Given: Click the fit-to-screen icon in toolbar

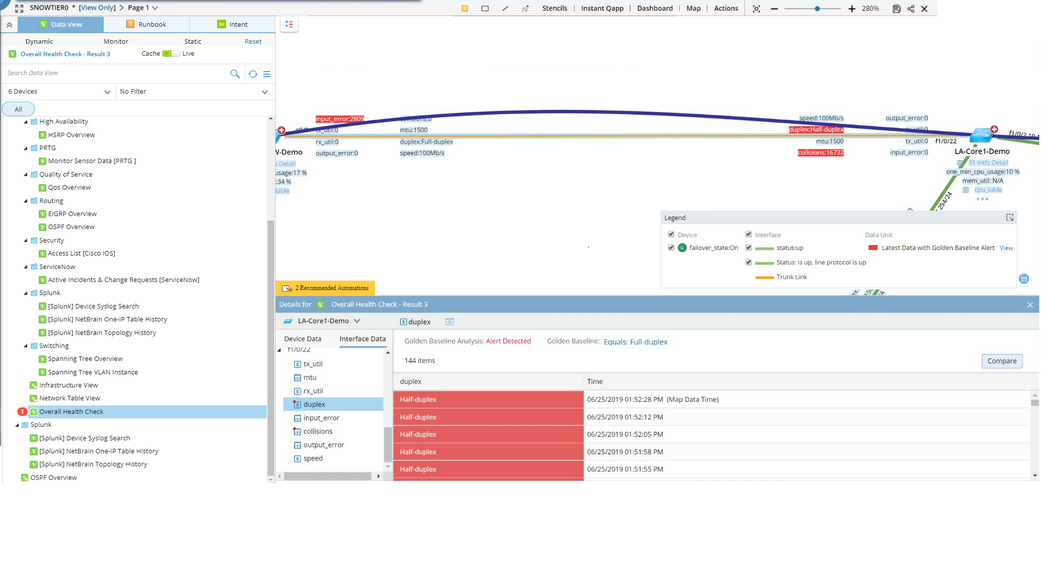Looking at the screenshot, I should pyautogui.click(x=756, y=8).
